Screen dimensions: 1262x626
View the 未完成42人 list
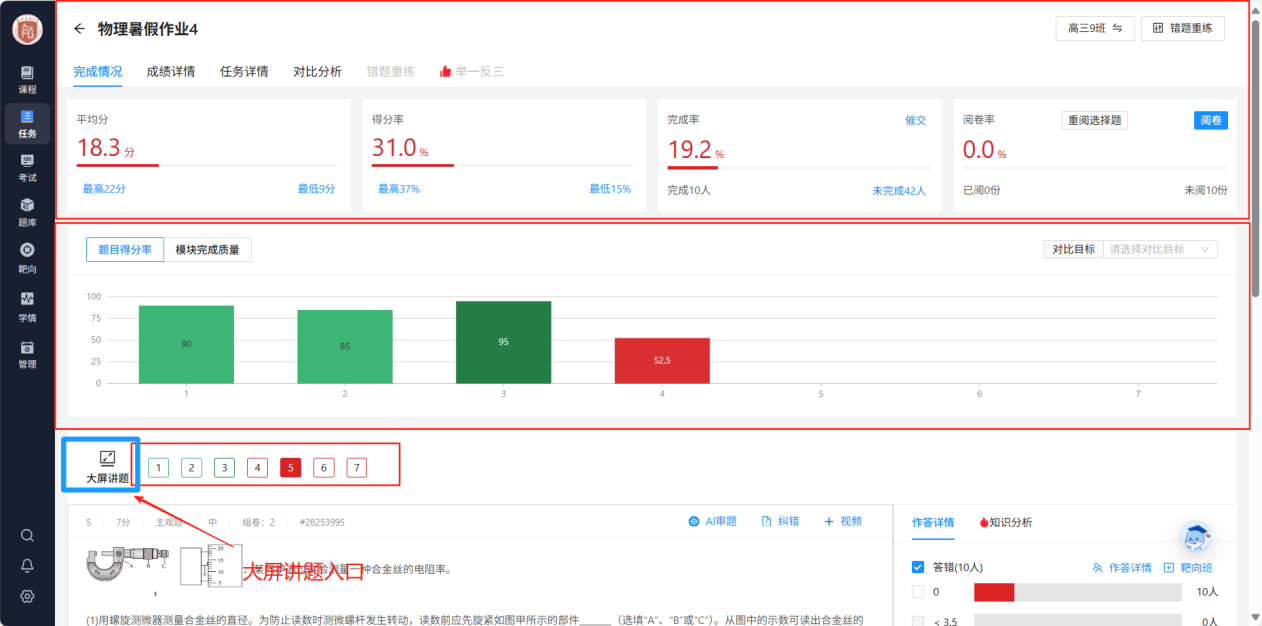pos(899,190)
